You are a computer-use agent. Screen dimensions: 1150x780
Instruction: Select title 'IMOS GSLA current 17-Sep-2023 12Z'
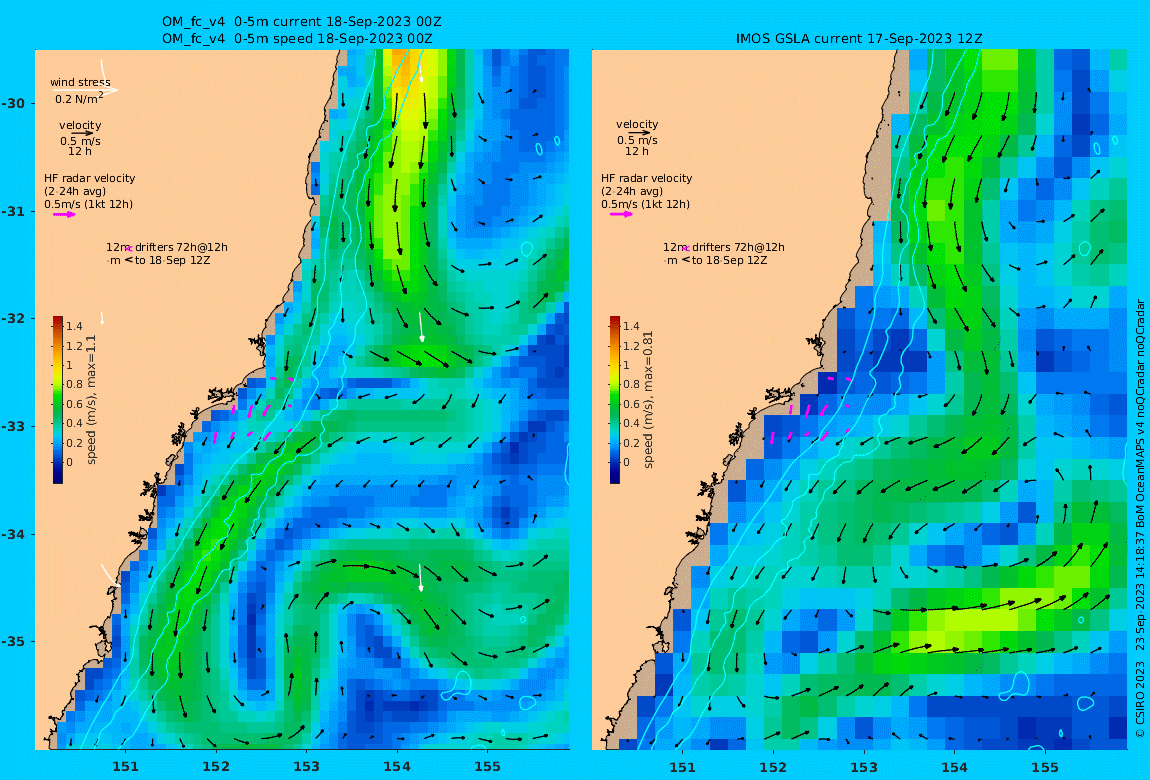pyautogui.click(x=859, y=39)
